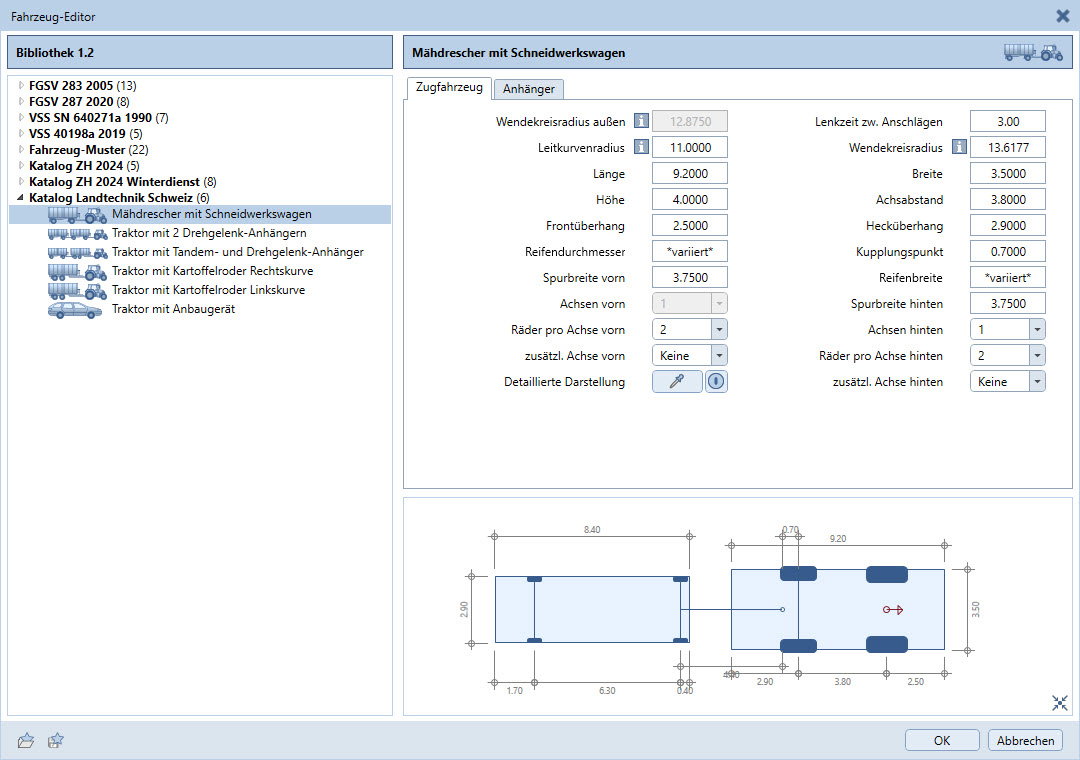Expand the FGSV 283 2005 library node
The image size is (1080, 760).
(21, 86)
